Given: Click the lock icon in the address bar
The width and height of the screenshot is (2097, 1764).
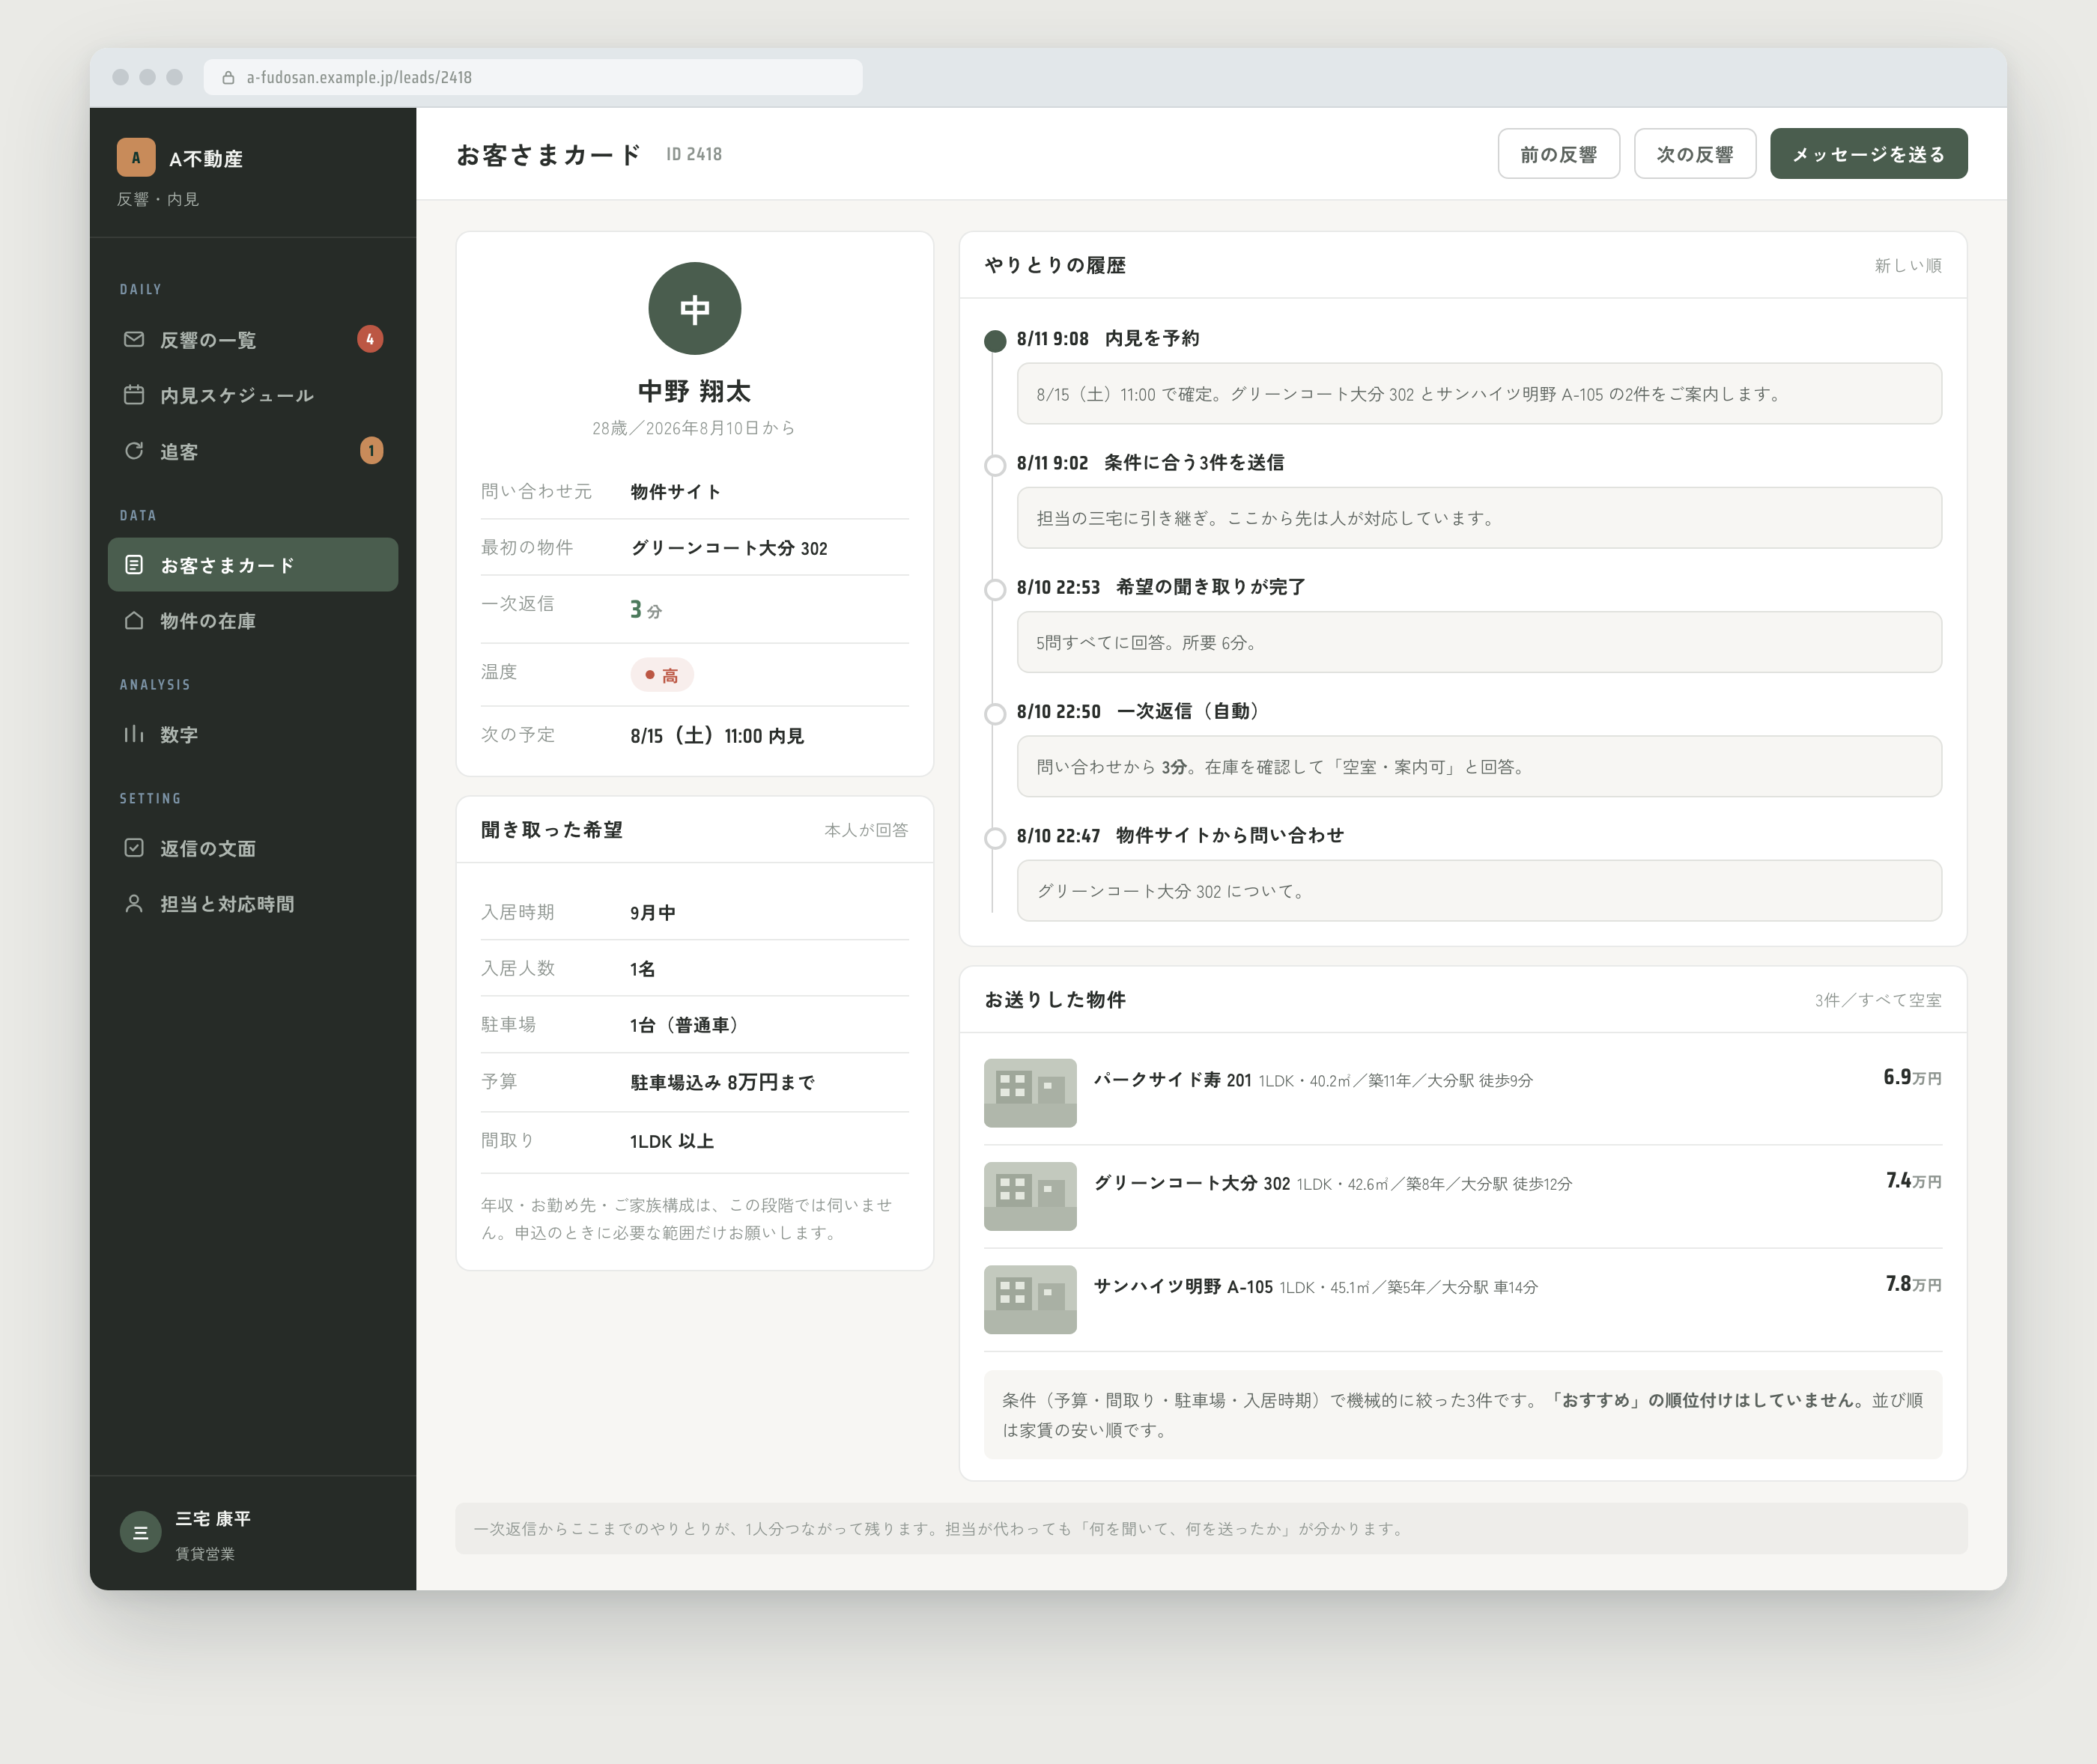Looking at the screenshot, I should tap(228, 77).
